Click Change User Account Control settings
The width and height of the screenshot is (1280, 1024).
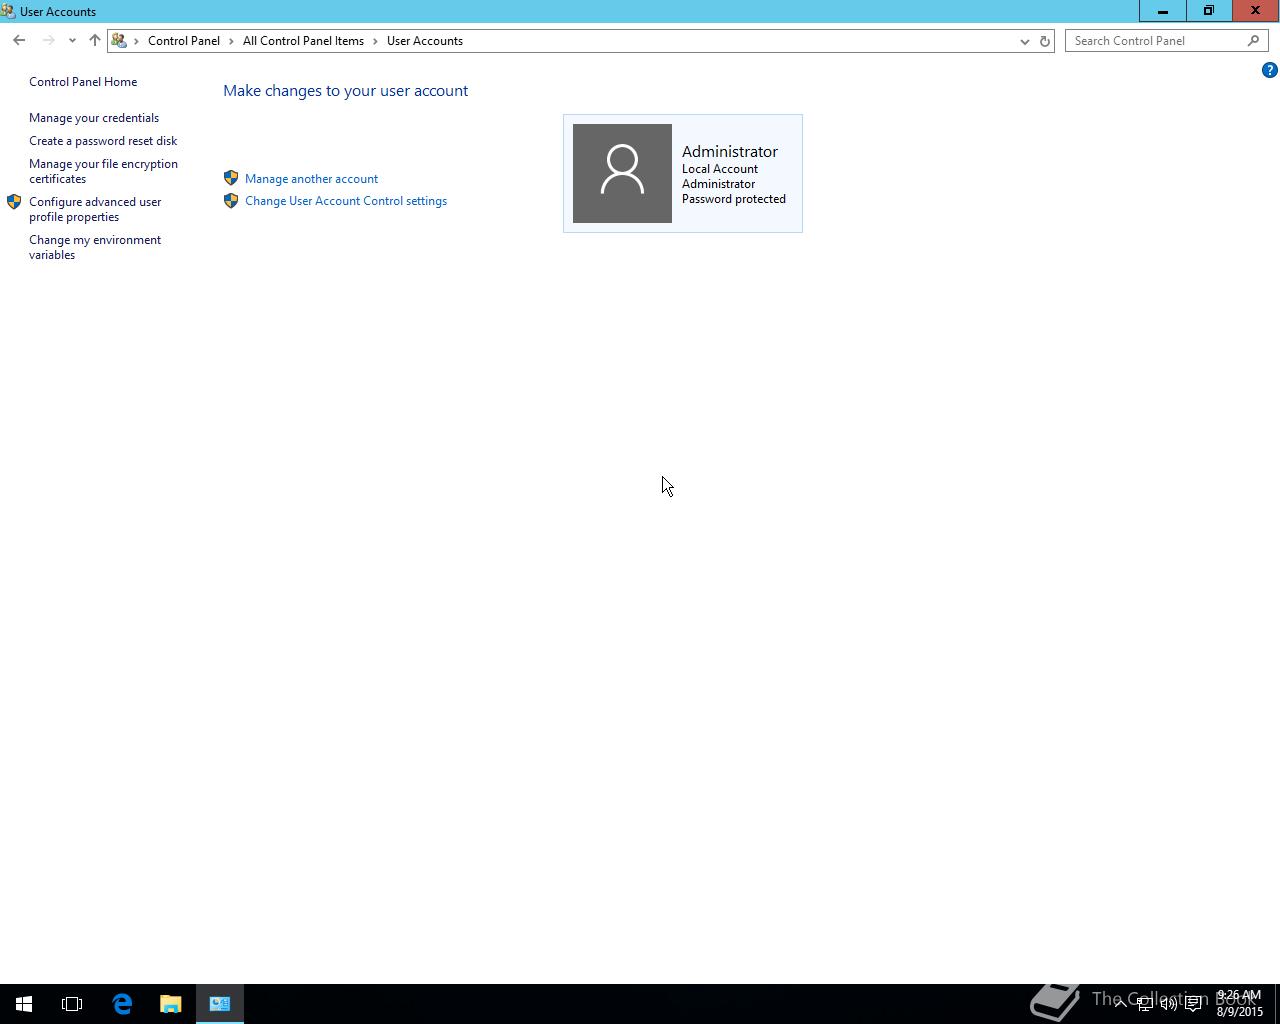click(x=346, y=201)
